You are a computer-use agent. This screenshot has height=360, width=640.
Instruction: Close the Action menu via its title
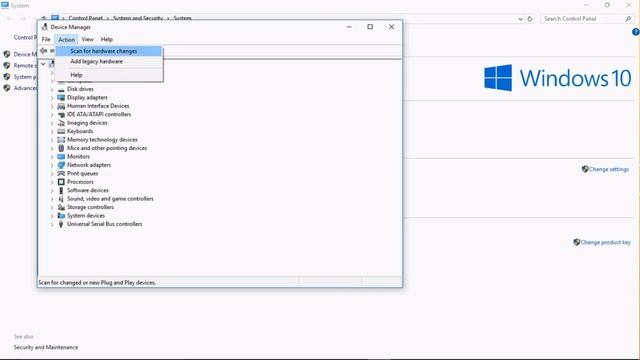[66, 40]
